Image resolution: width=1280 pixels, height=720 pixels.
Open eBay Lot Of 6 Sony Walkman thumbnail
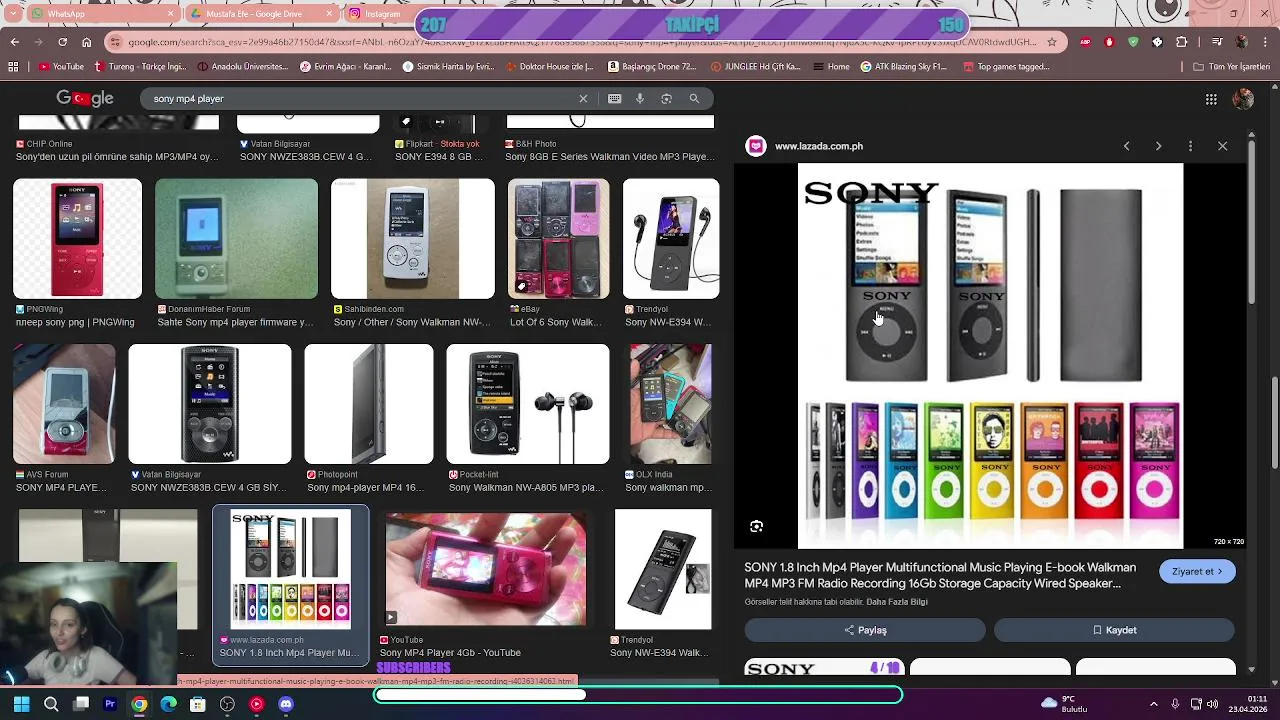[x=558, y=239]
